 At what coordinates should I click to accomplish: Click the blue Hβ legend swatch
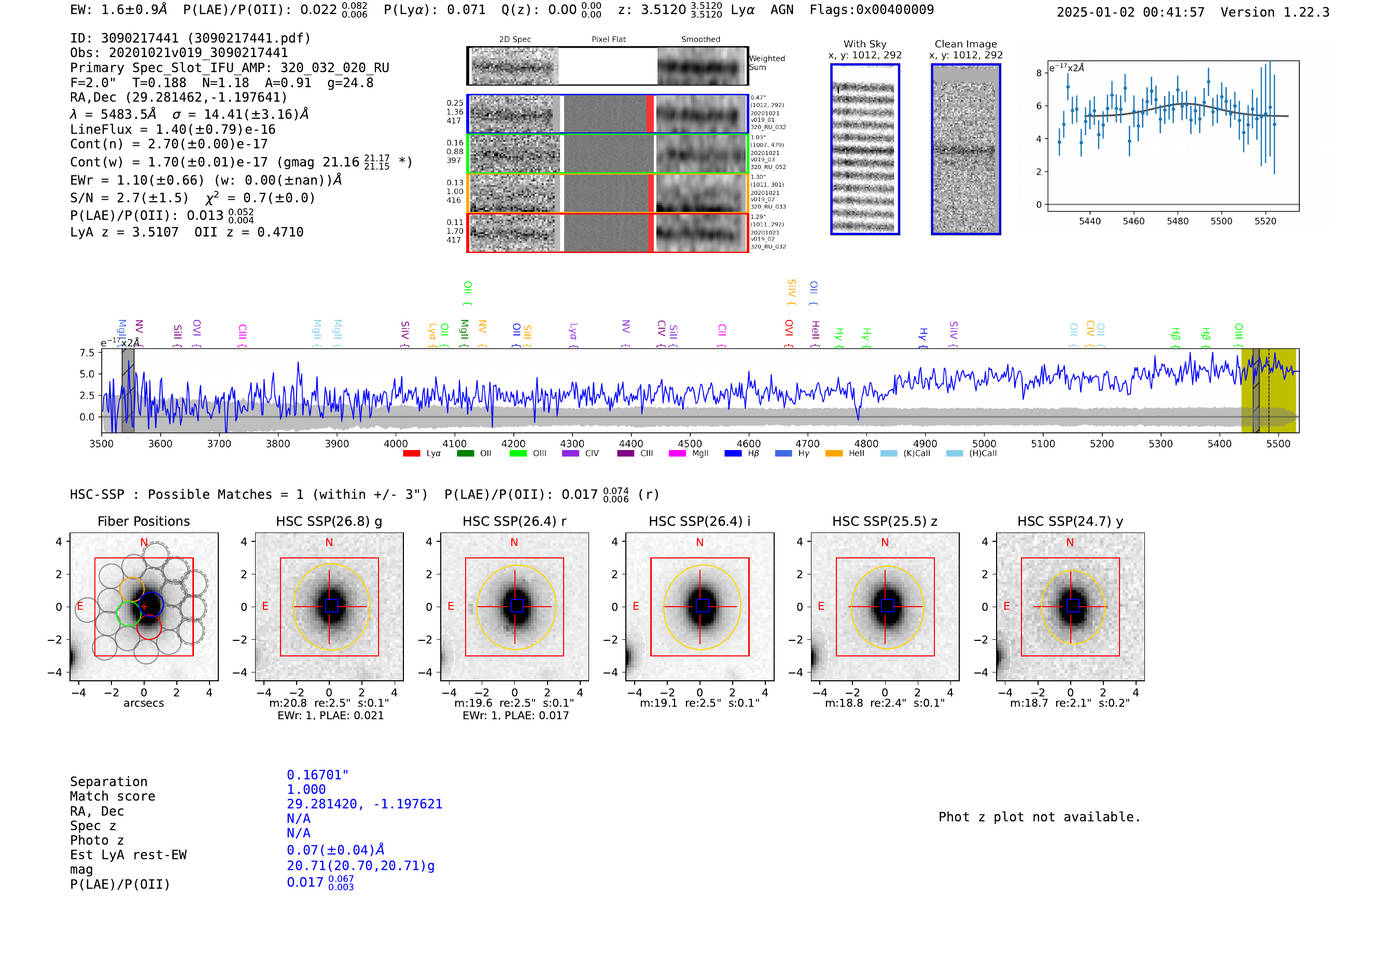pos(733,454)
